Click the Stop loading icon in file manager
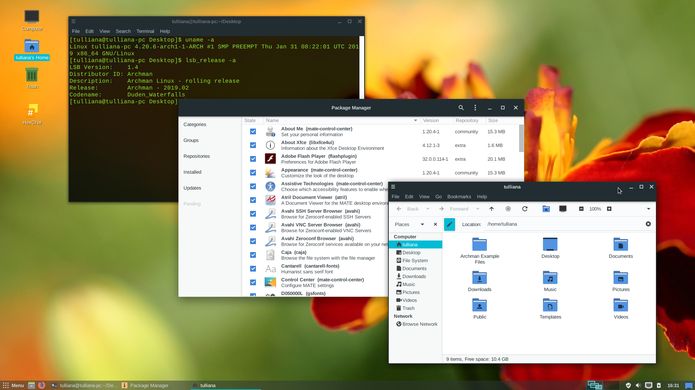Image resolution: width=695 pixels, height=390 pixels. (508, 209)
